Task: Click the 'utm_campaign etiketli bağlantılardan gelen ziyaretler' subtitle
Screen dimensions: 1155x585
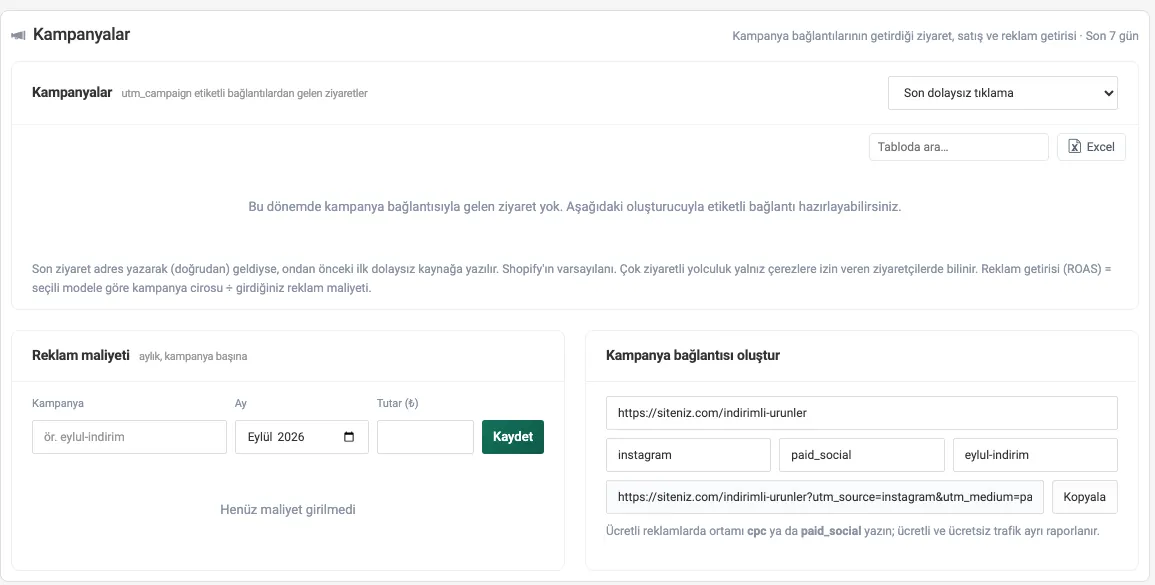Action: tap(245, 94)
